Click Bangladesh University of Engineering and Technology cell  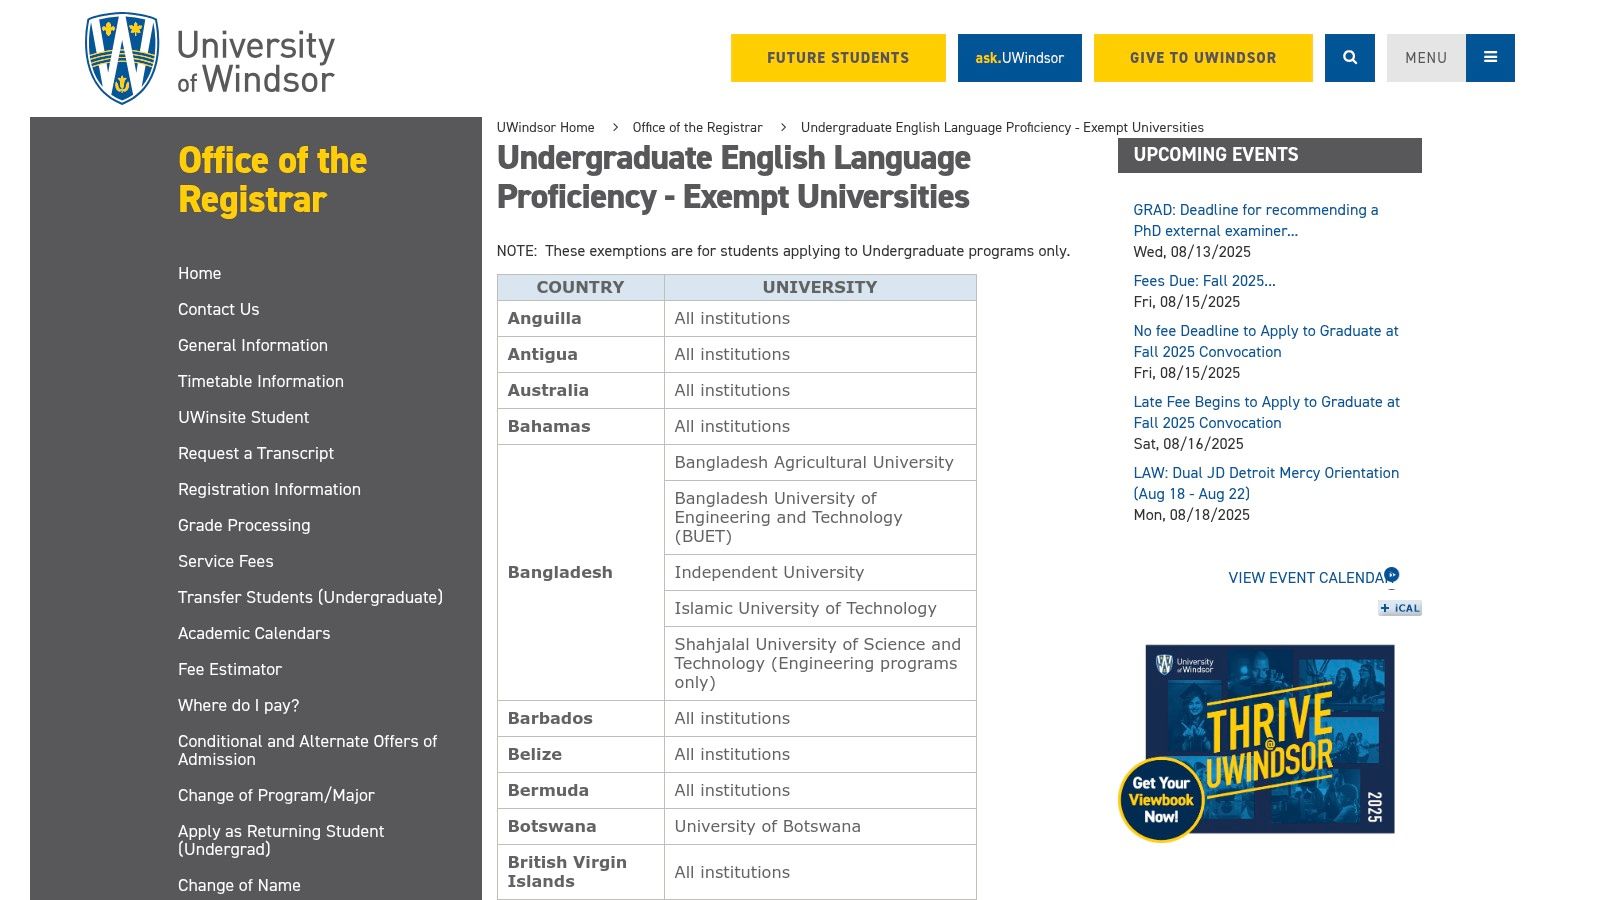click(x=820, y=517)
